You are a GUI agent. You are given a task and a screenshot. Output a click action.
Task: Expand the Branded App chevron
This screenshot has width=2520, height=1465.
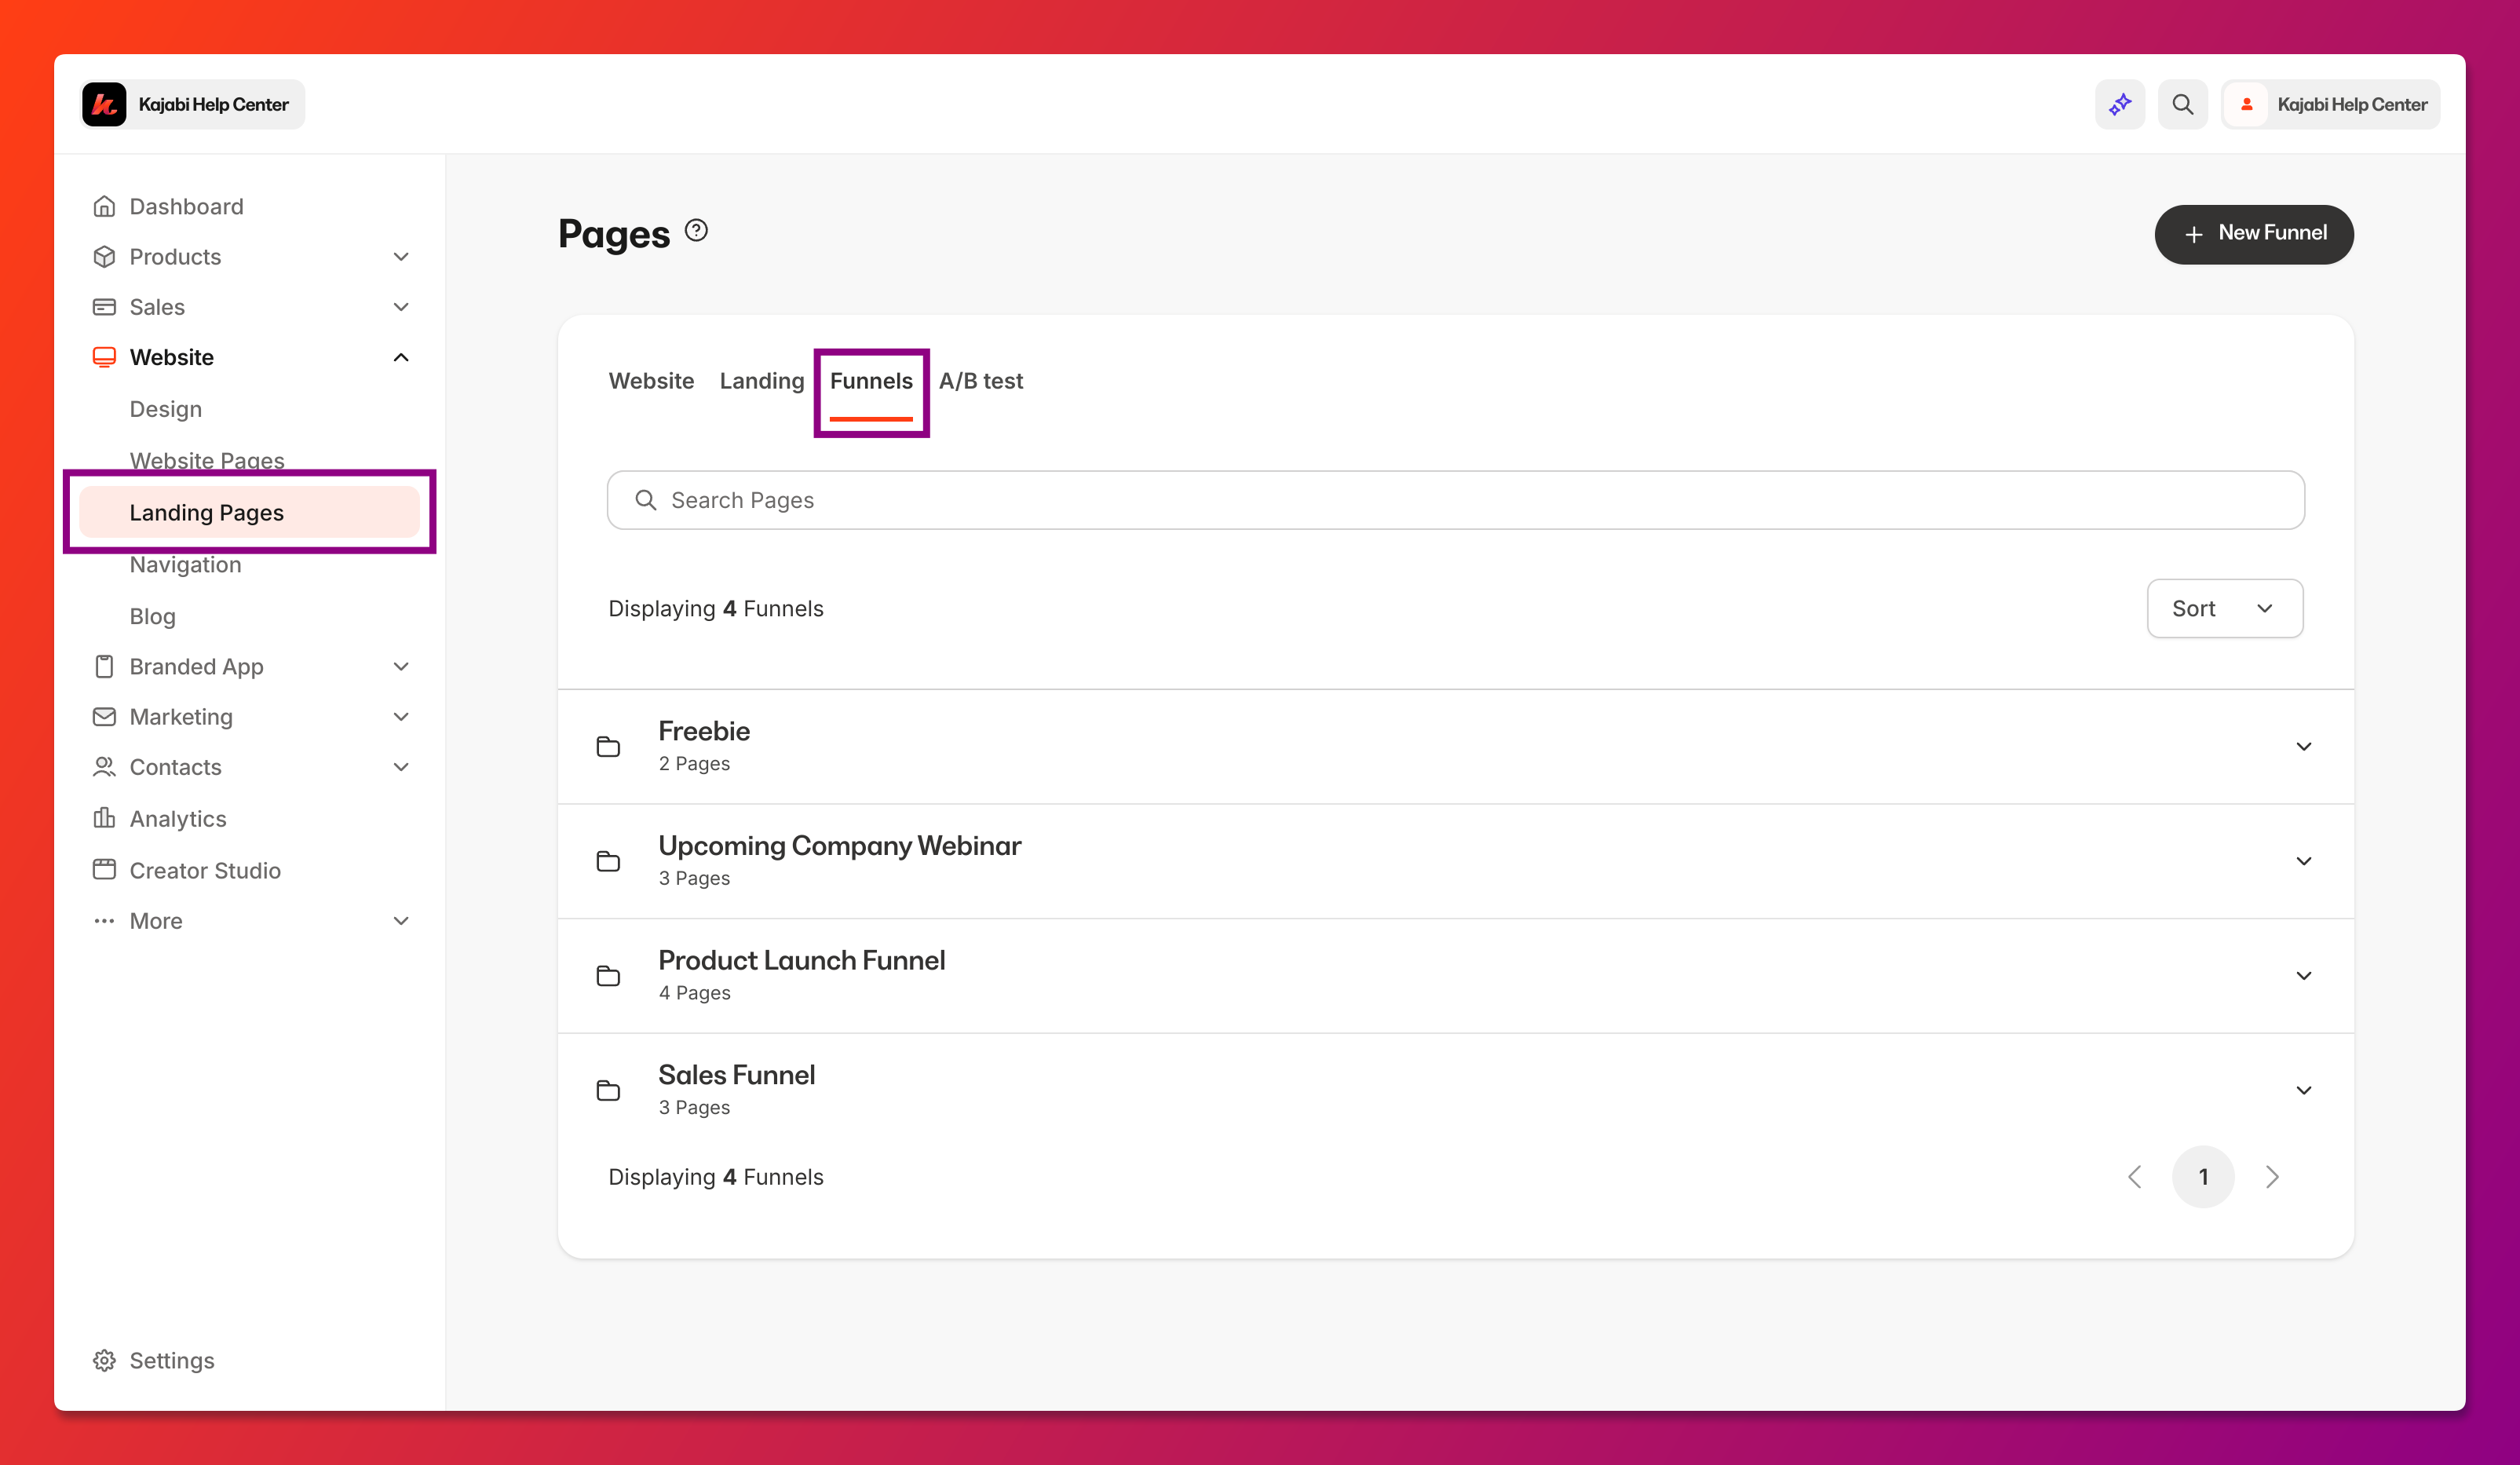point(401,666)
